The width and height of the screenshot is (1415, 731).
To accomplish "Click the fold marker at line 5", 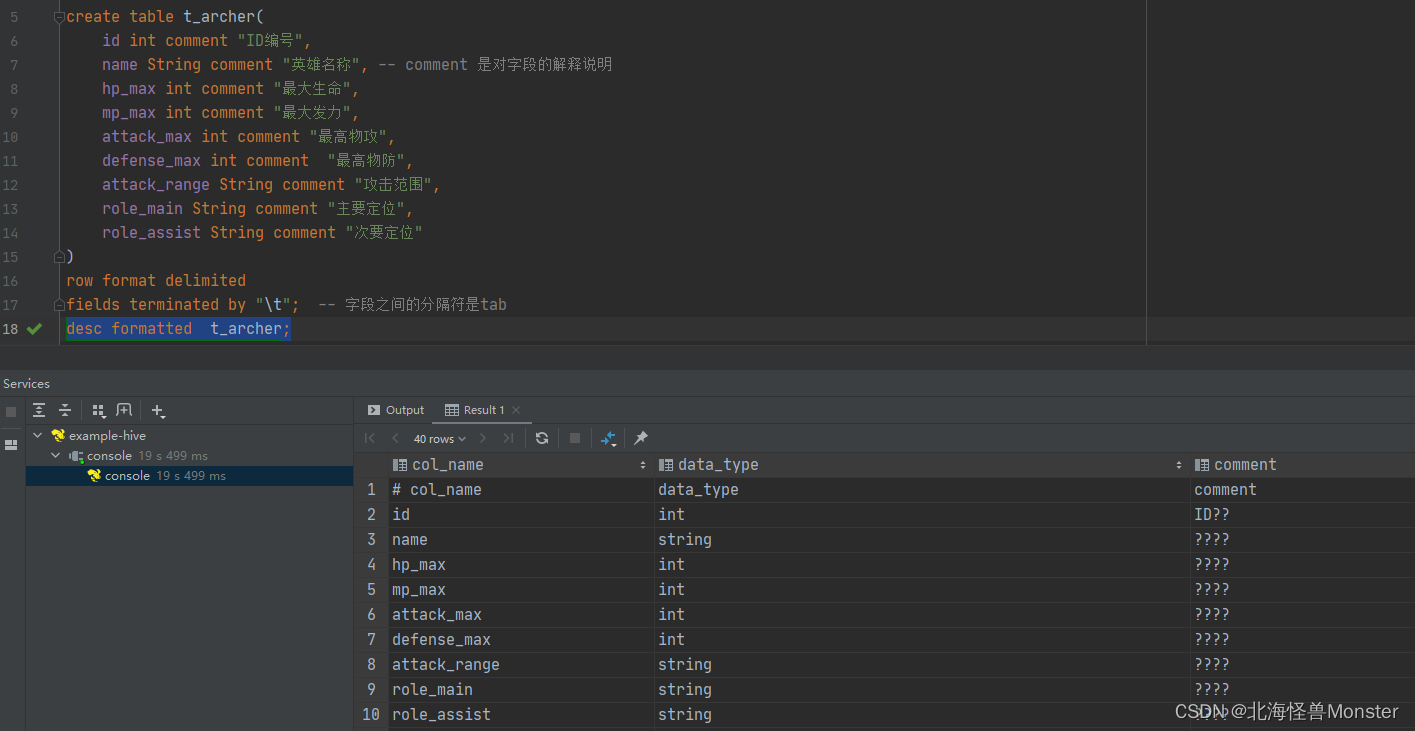I will coord(59,17).
